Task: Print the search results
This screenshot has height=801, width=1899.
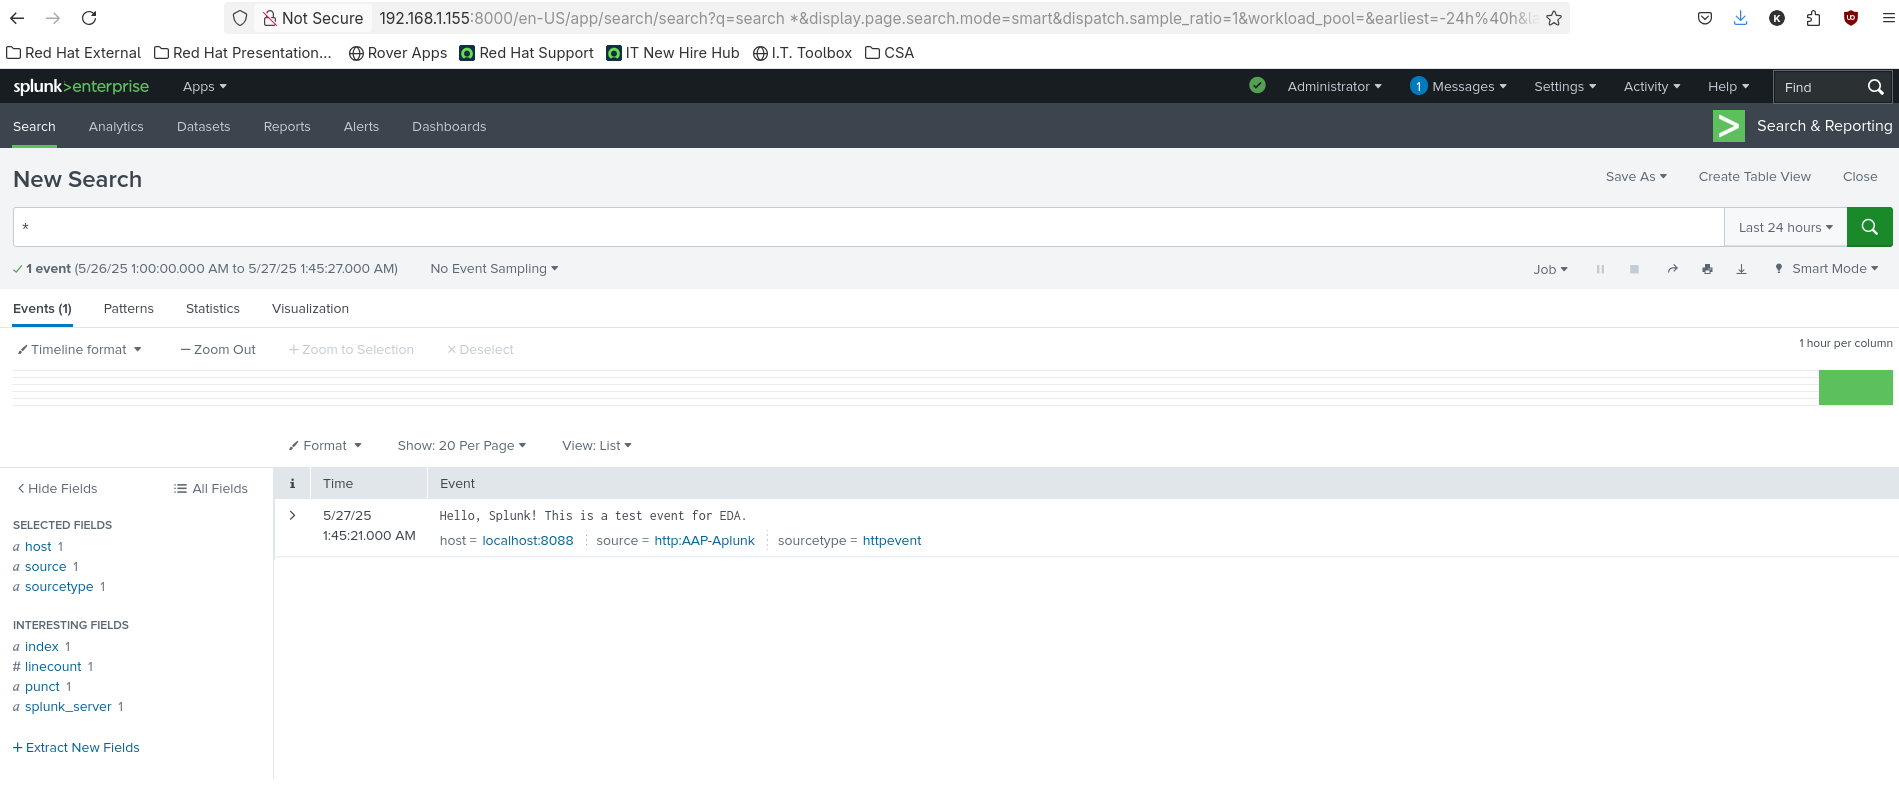Action: pos(1707,269)
